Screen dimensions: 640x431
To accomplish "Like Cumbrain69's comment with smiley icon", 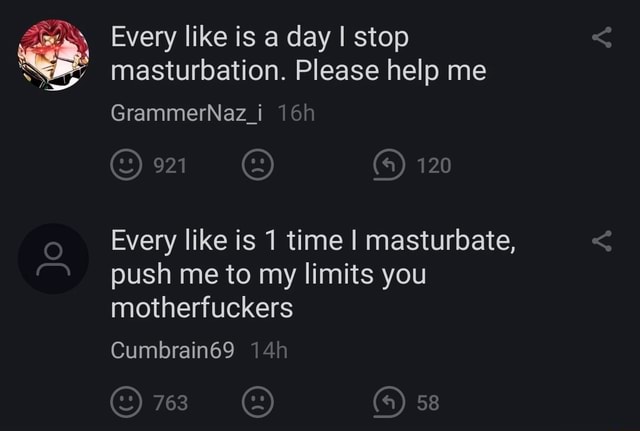I will 127,402.
